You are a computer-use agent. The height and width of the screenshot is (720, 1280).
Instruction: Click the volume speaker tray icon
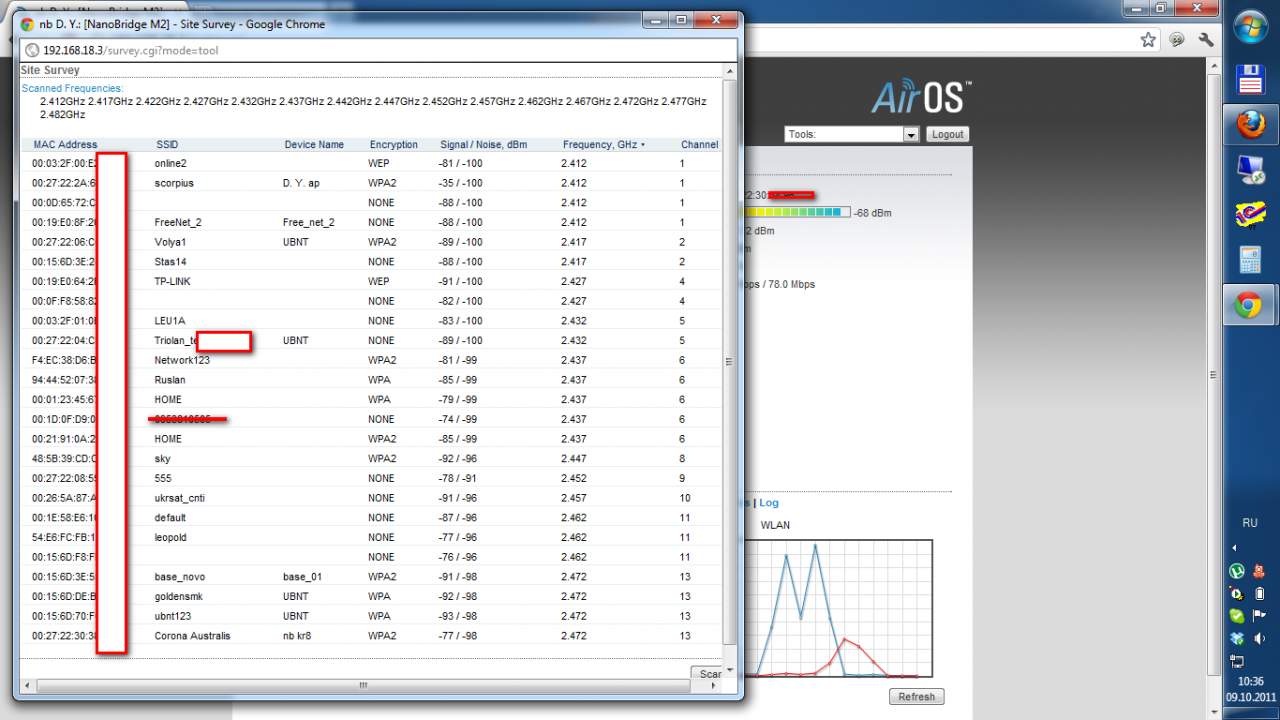1259,639
